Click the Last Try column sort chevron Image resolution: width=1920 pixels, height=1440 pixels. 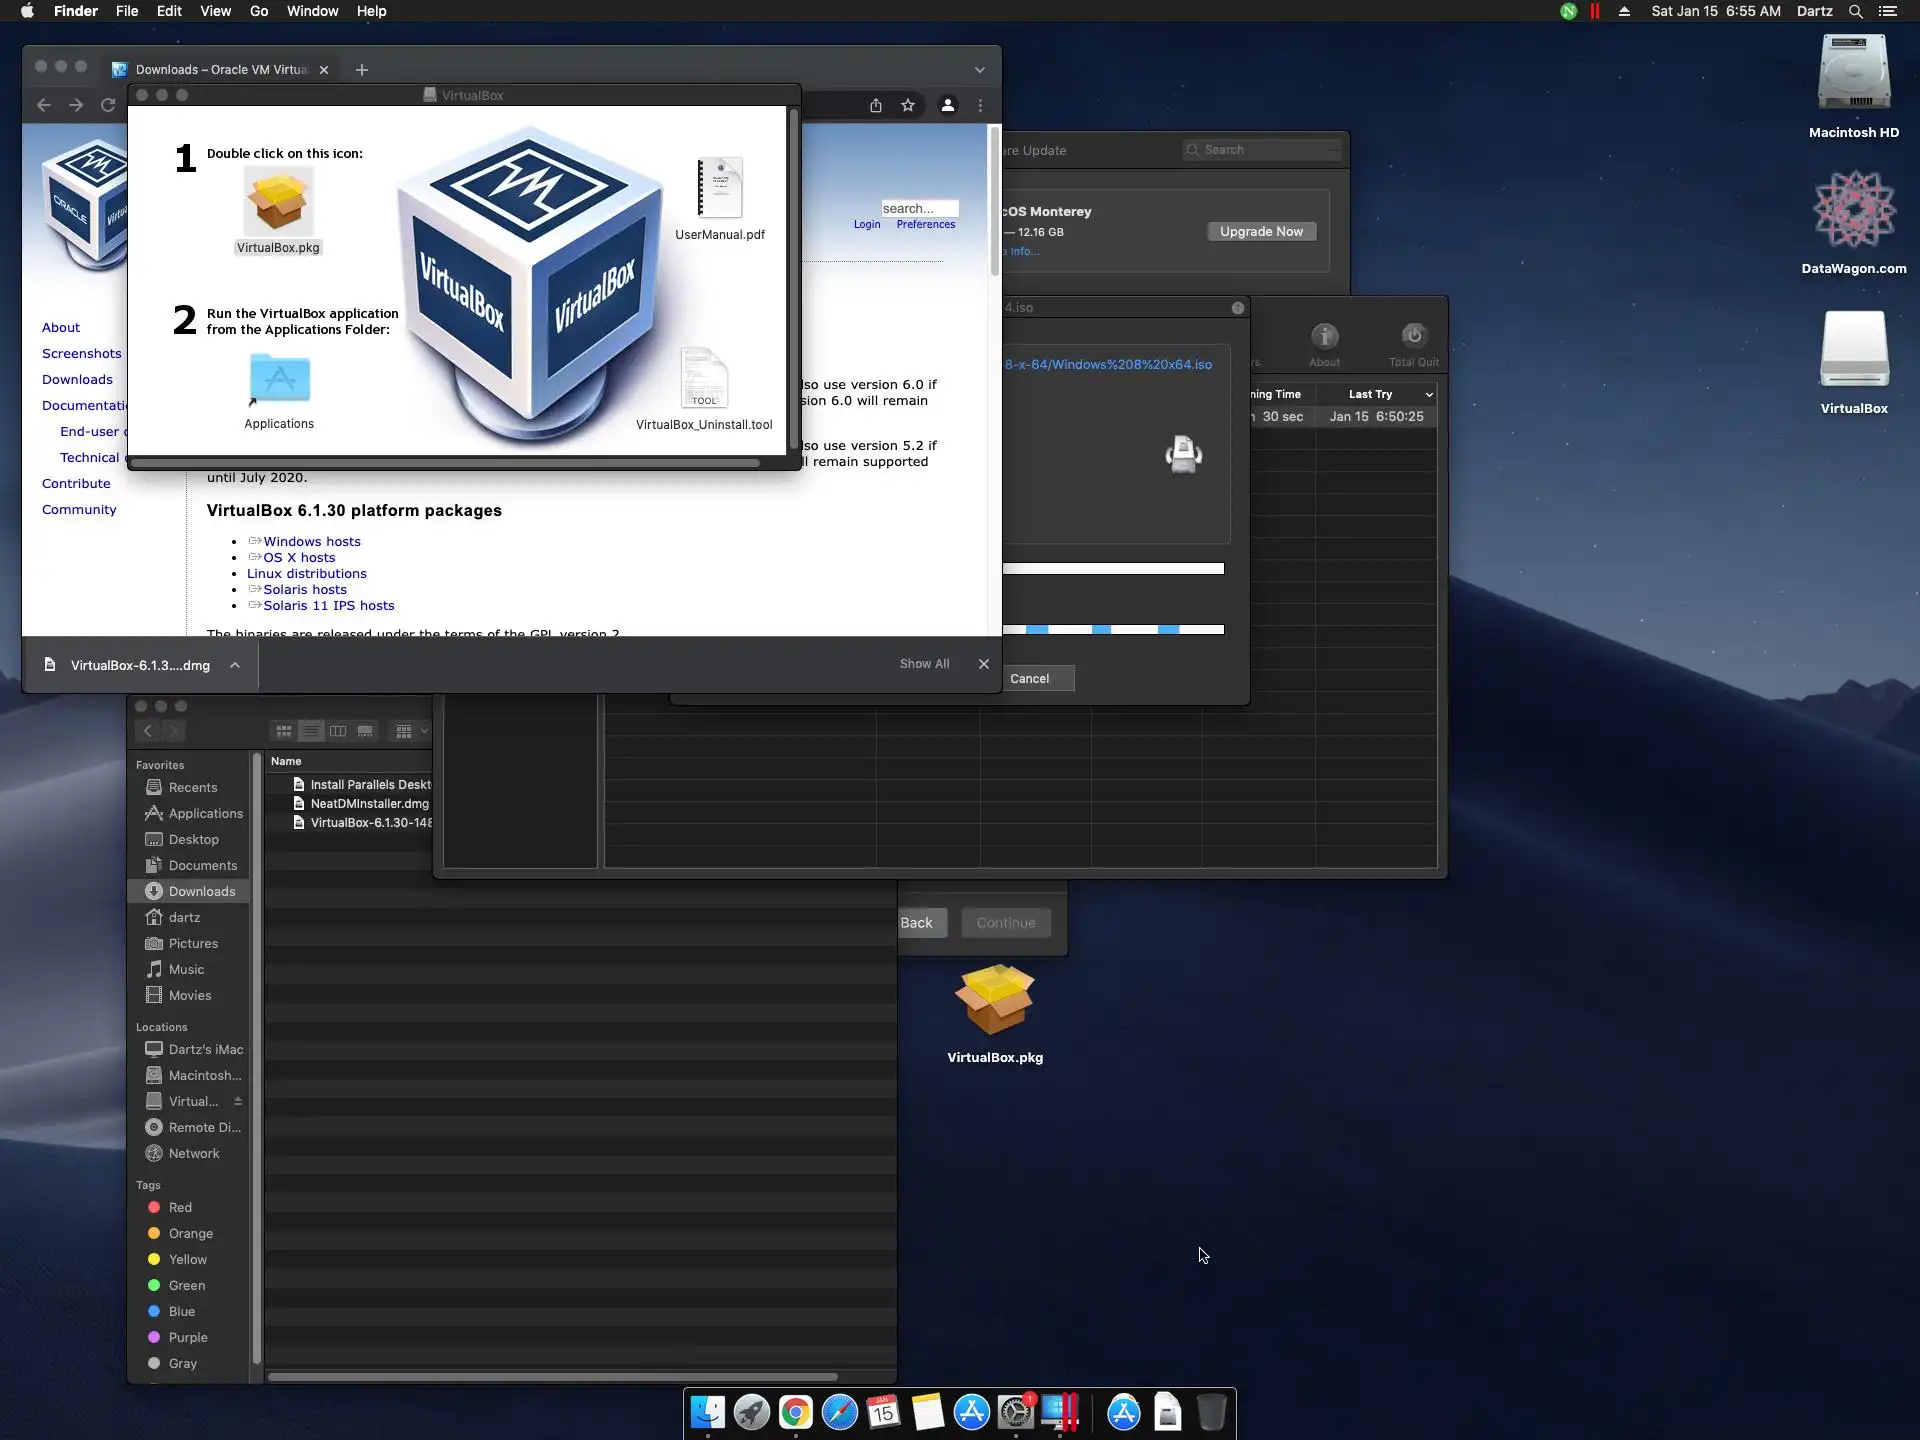(x=1429, y=395)
